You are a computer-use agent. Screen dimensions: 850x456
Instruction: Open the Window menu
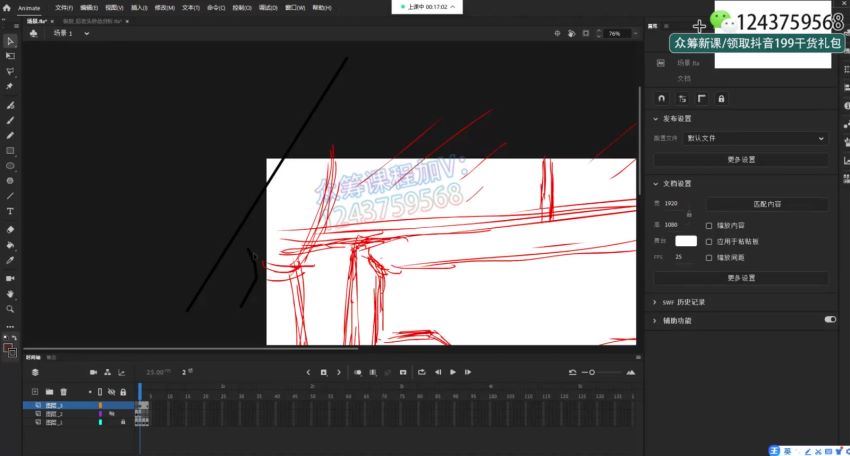pyautogui.click(x=295, y=8)
